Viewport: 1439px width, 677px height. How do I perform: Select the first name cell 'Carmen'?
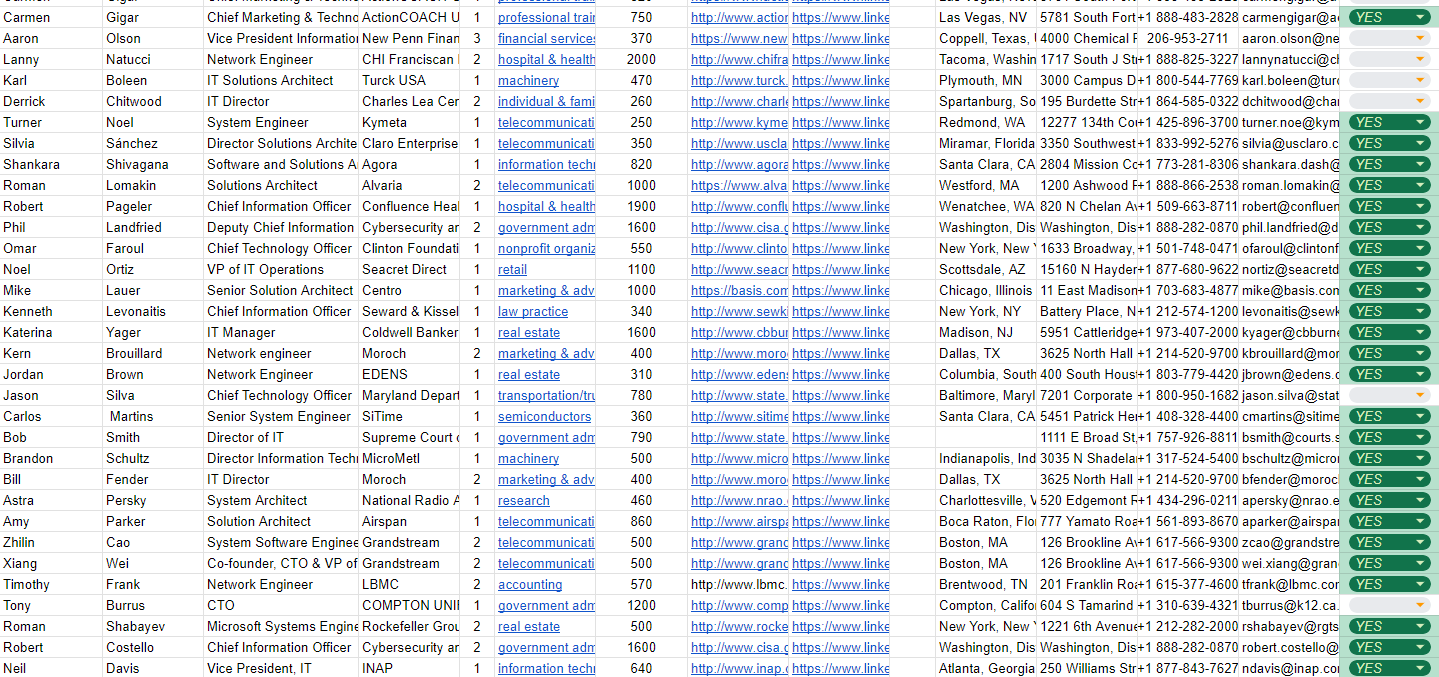pos(51,17)
